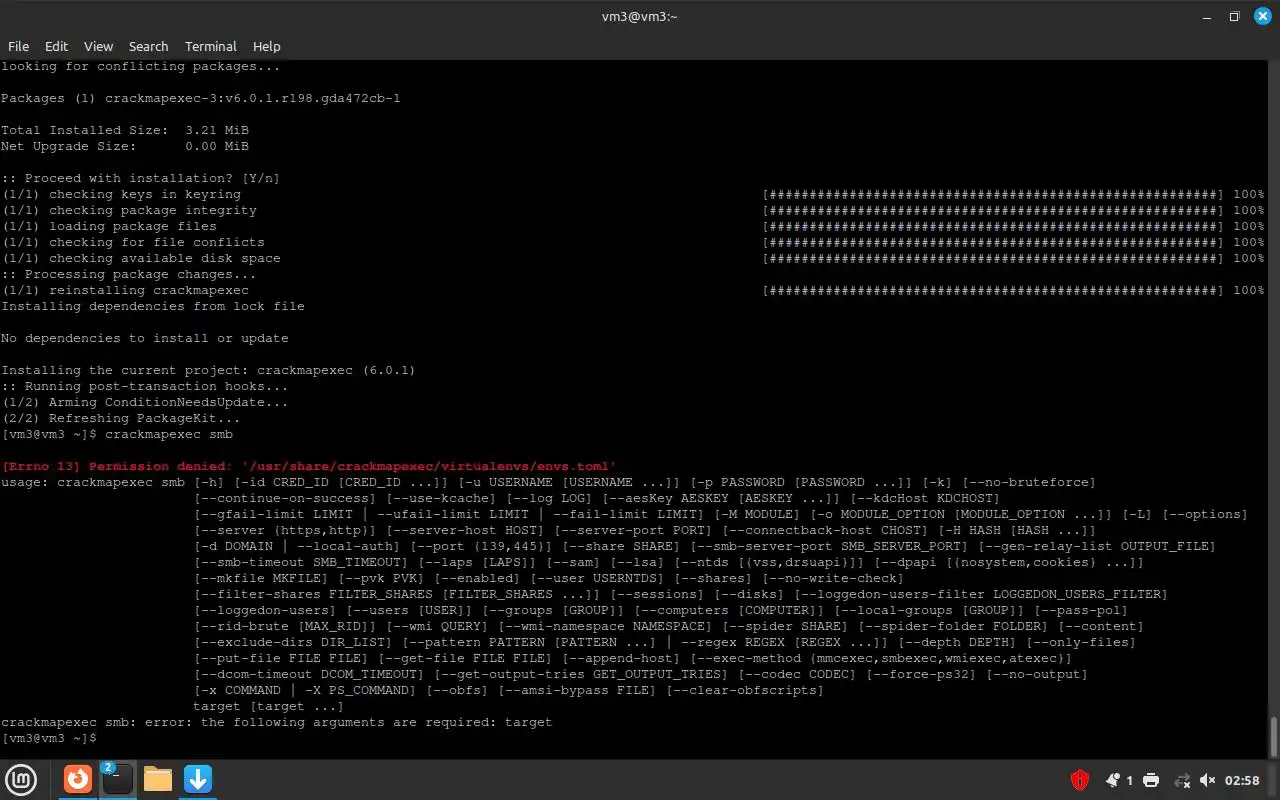The height and width of the screenshot is (800, 1280).
Task: Click the muted volume tray icon
Action: coord(1208,780)
